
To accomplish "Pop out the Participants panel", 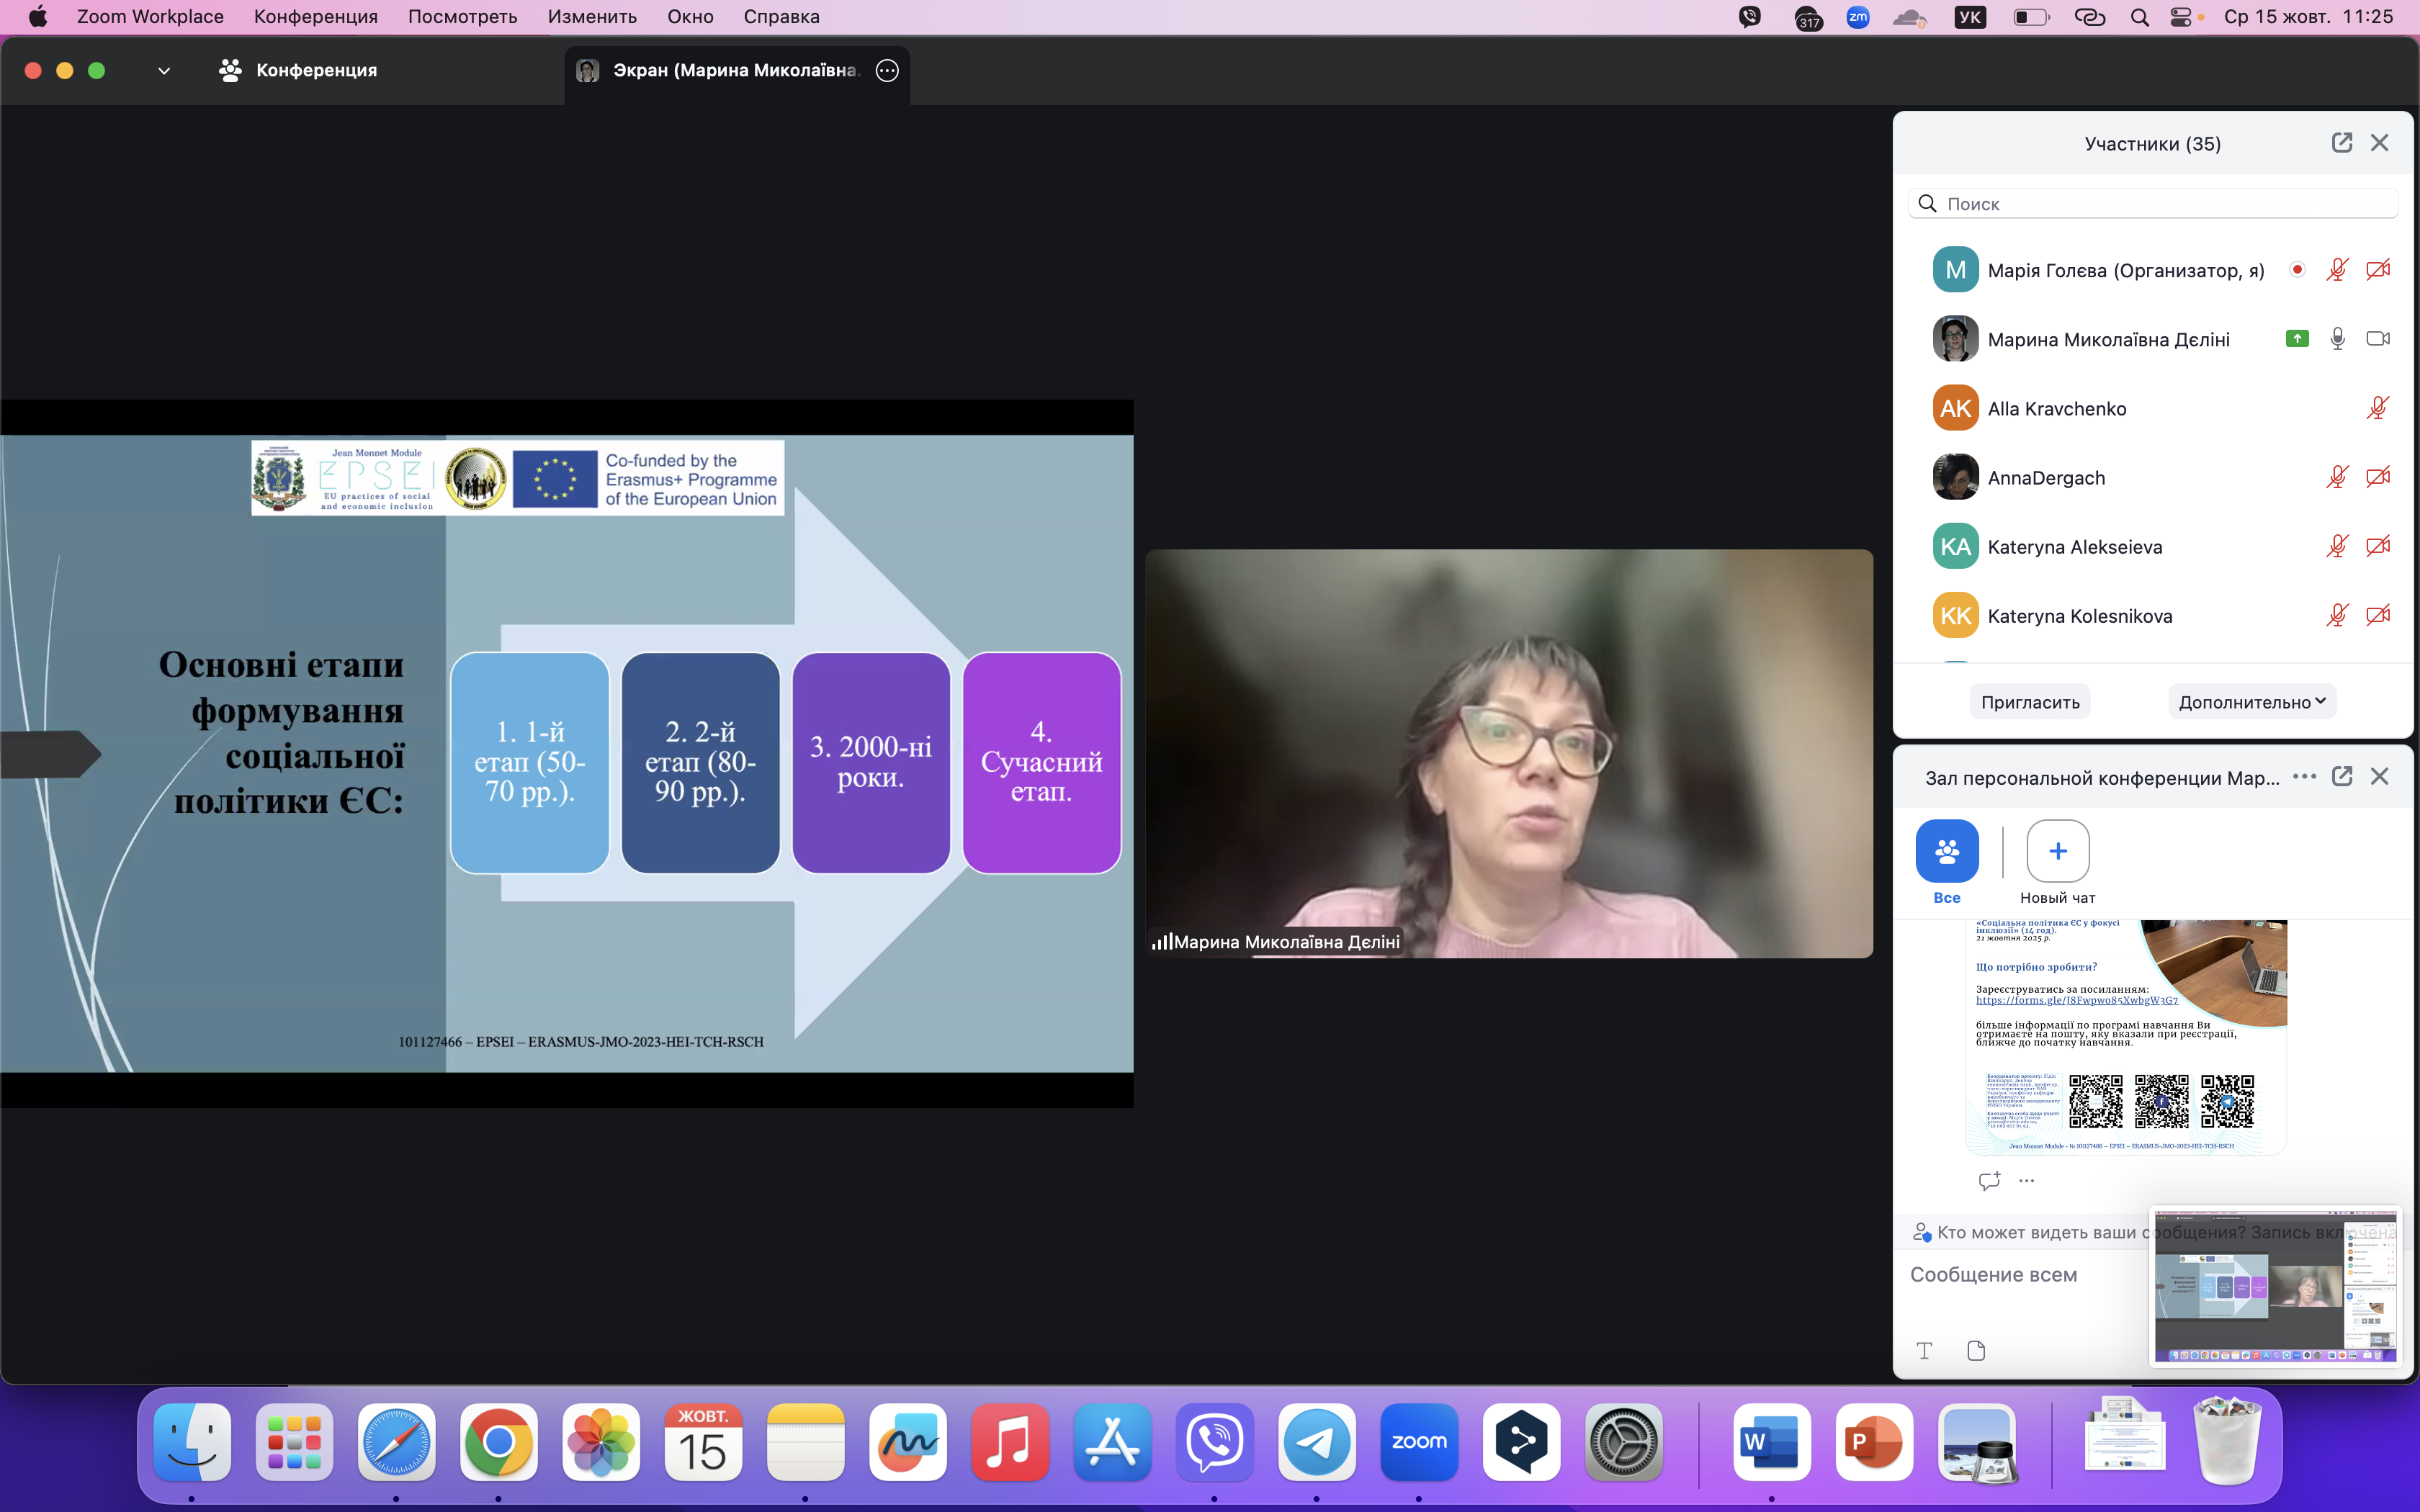I will coord(2341,143).
